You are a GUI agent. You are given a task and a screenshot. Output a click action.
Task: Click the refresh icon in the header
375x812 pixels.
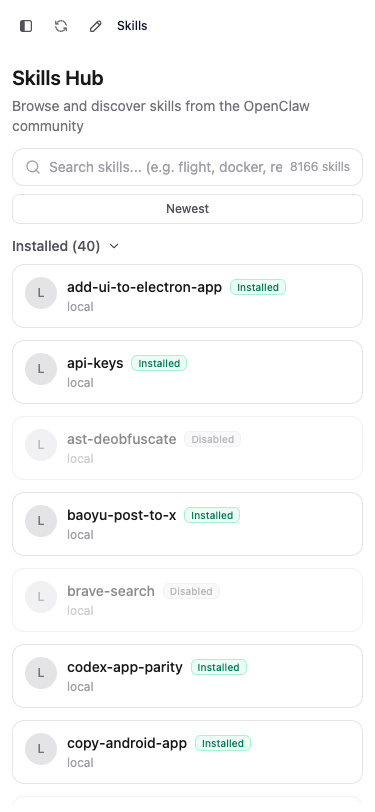[x=61, y=26]
